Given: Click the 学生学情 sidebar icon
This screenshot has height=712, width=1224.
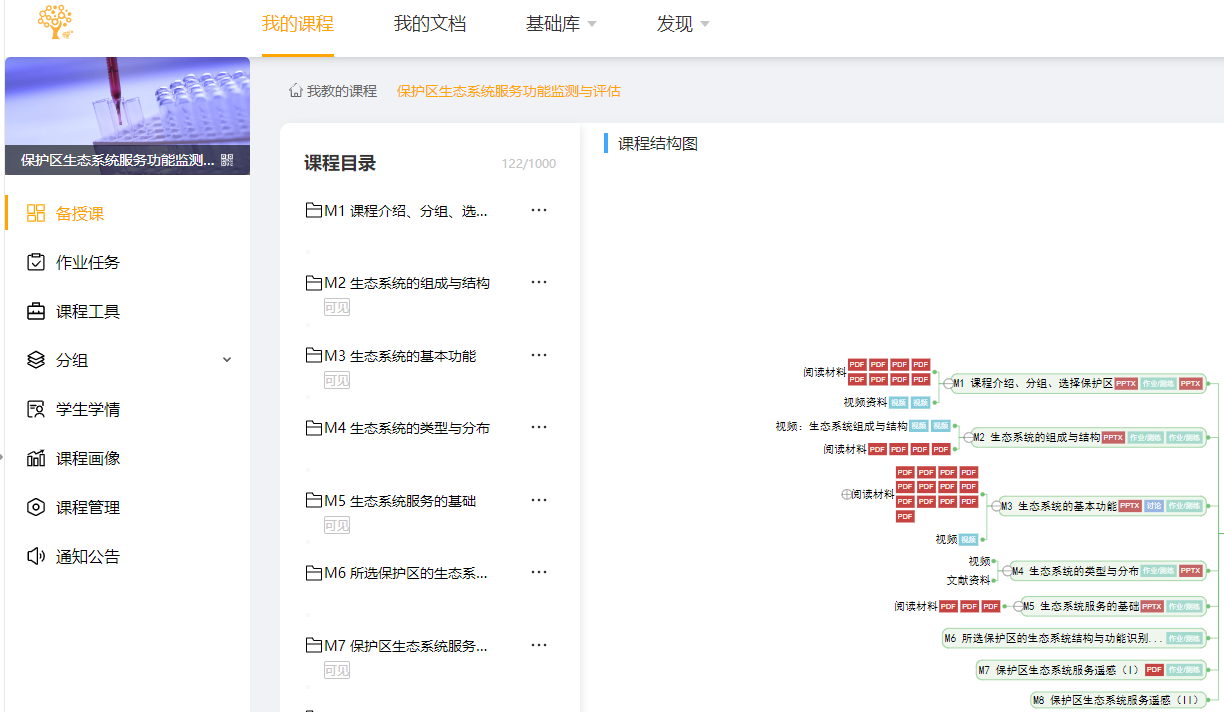Looking at the screenshot, I should pos(36,409).
